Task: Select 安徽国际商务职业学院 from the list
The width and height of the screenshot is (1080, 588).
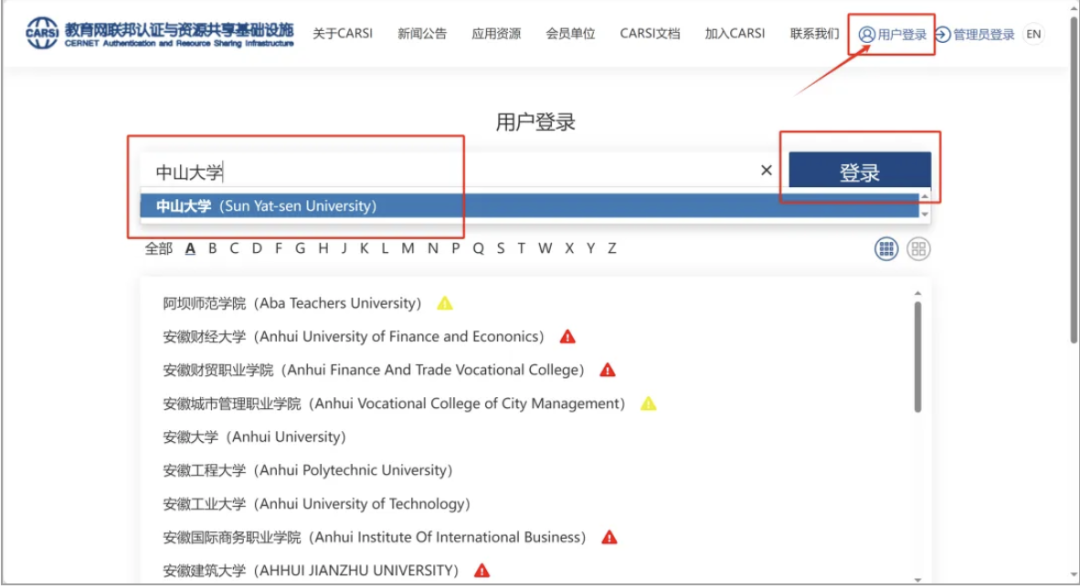Action: [x=374, y=537]
